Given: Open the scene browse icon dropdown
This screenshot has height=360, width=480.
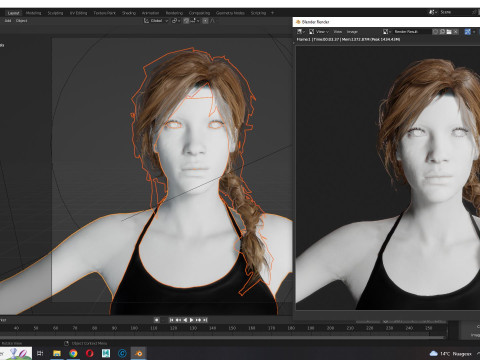Looking at the screenshot, I should 433,12.
